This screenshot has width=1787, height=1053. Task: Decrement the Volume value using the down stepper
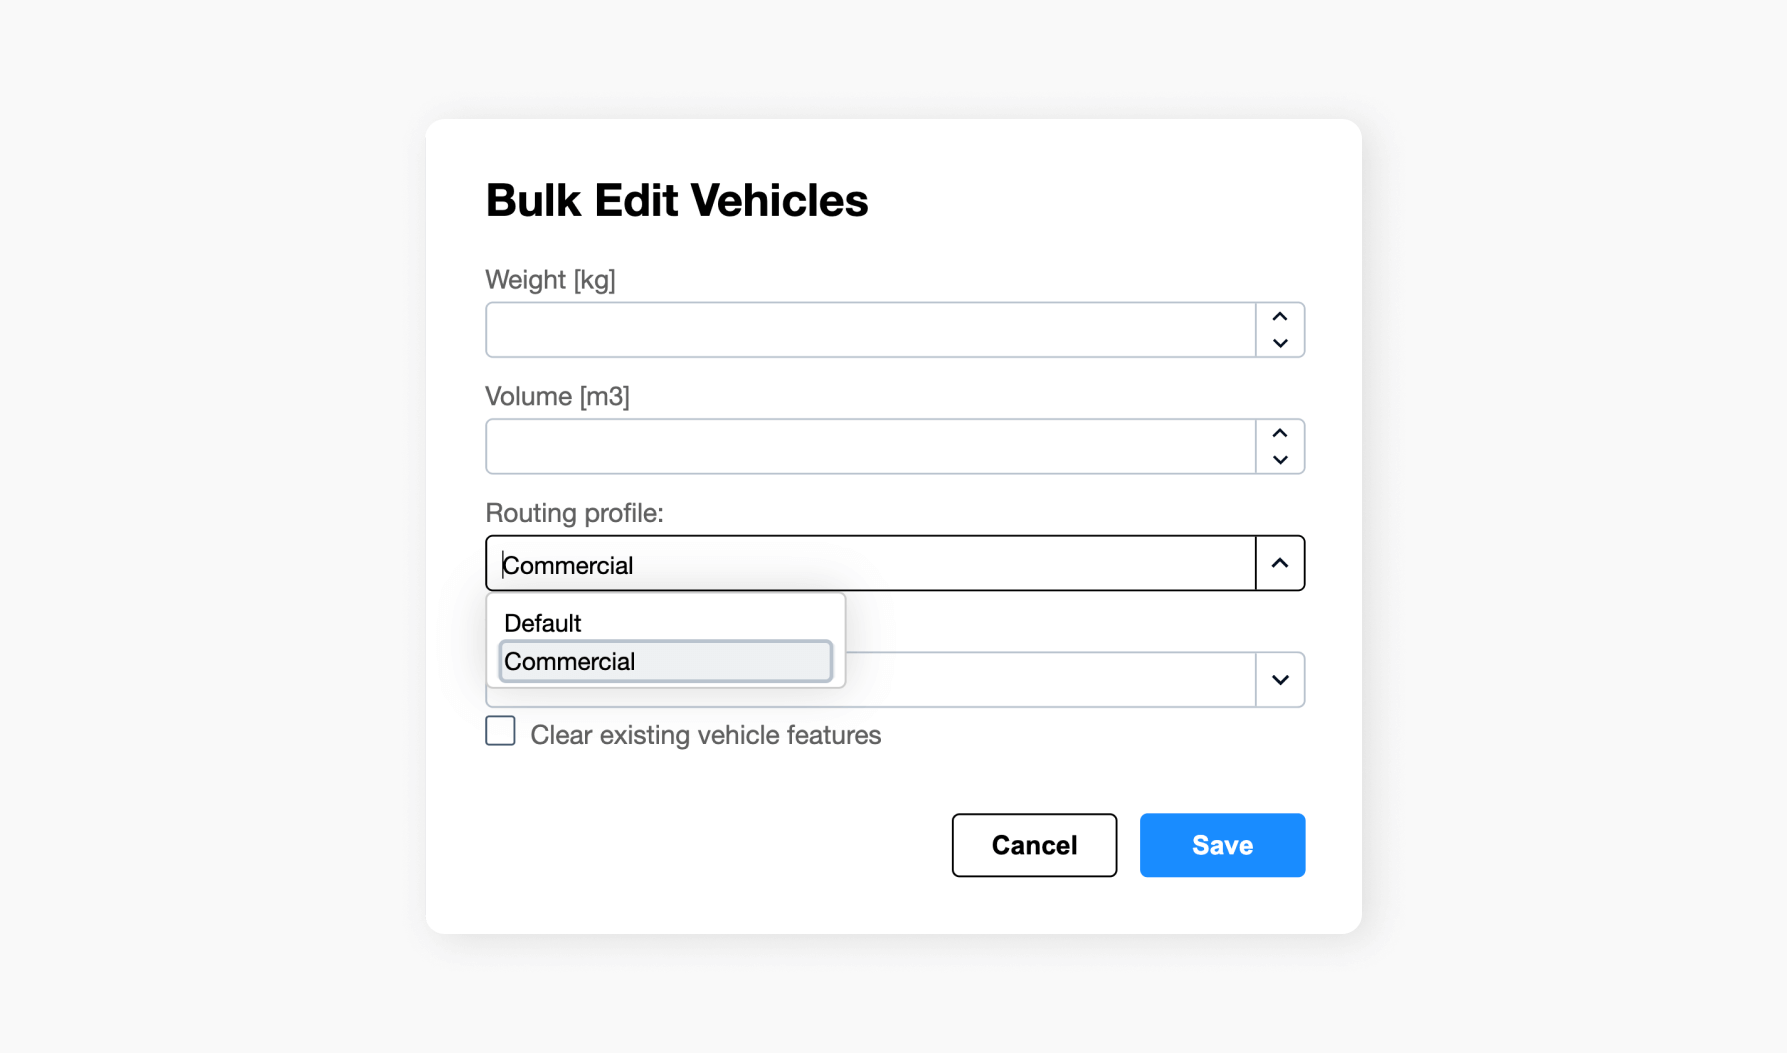[1280, 460]
